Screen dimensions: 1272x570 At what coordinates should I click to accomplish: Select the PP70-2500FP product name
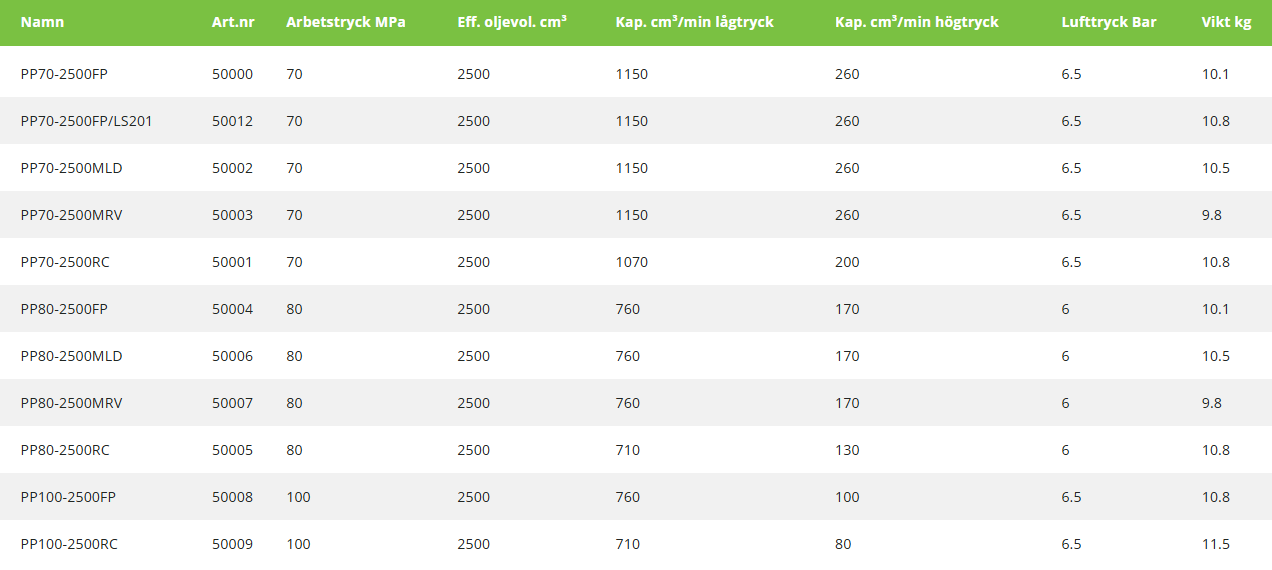pos(62,74)
